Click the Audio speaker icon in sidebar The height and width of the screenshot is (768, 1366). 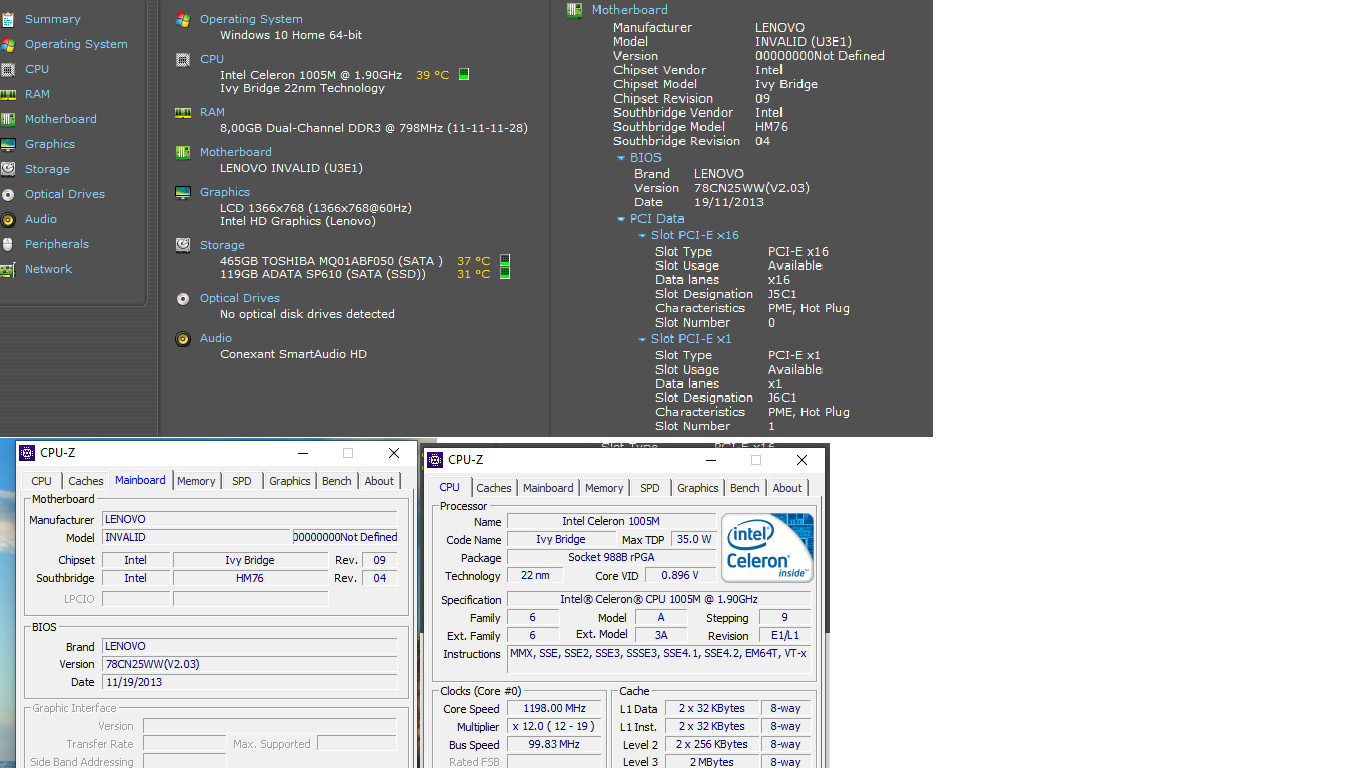(x=8, y=219)
